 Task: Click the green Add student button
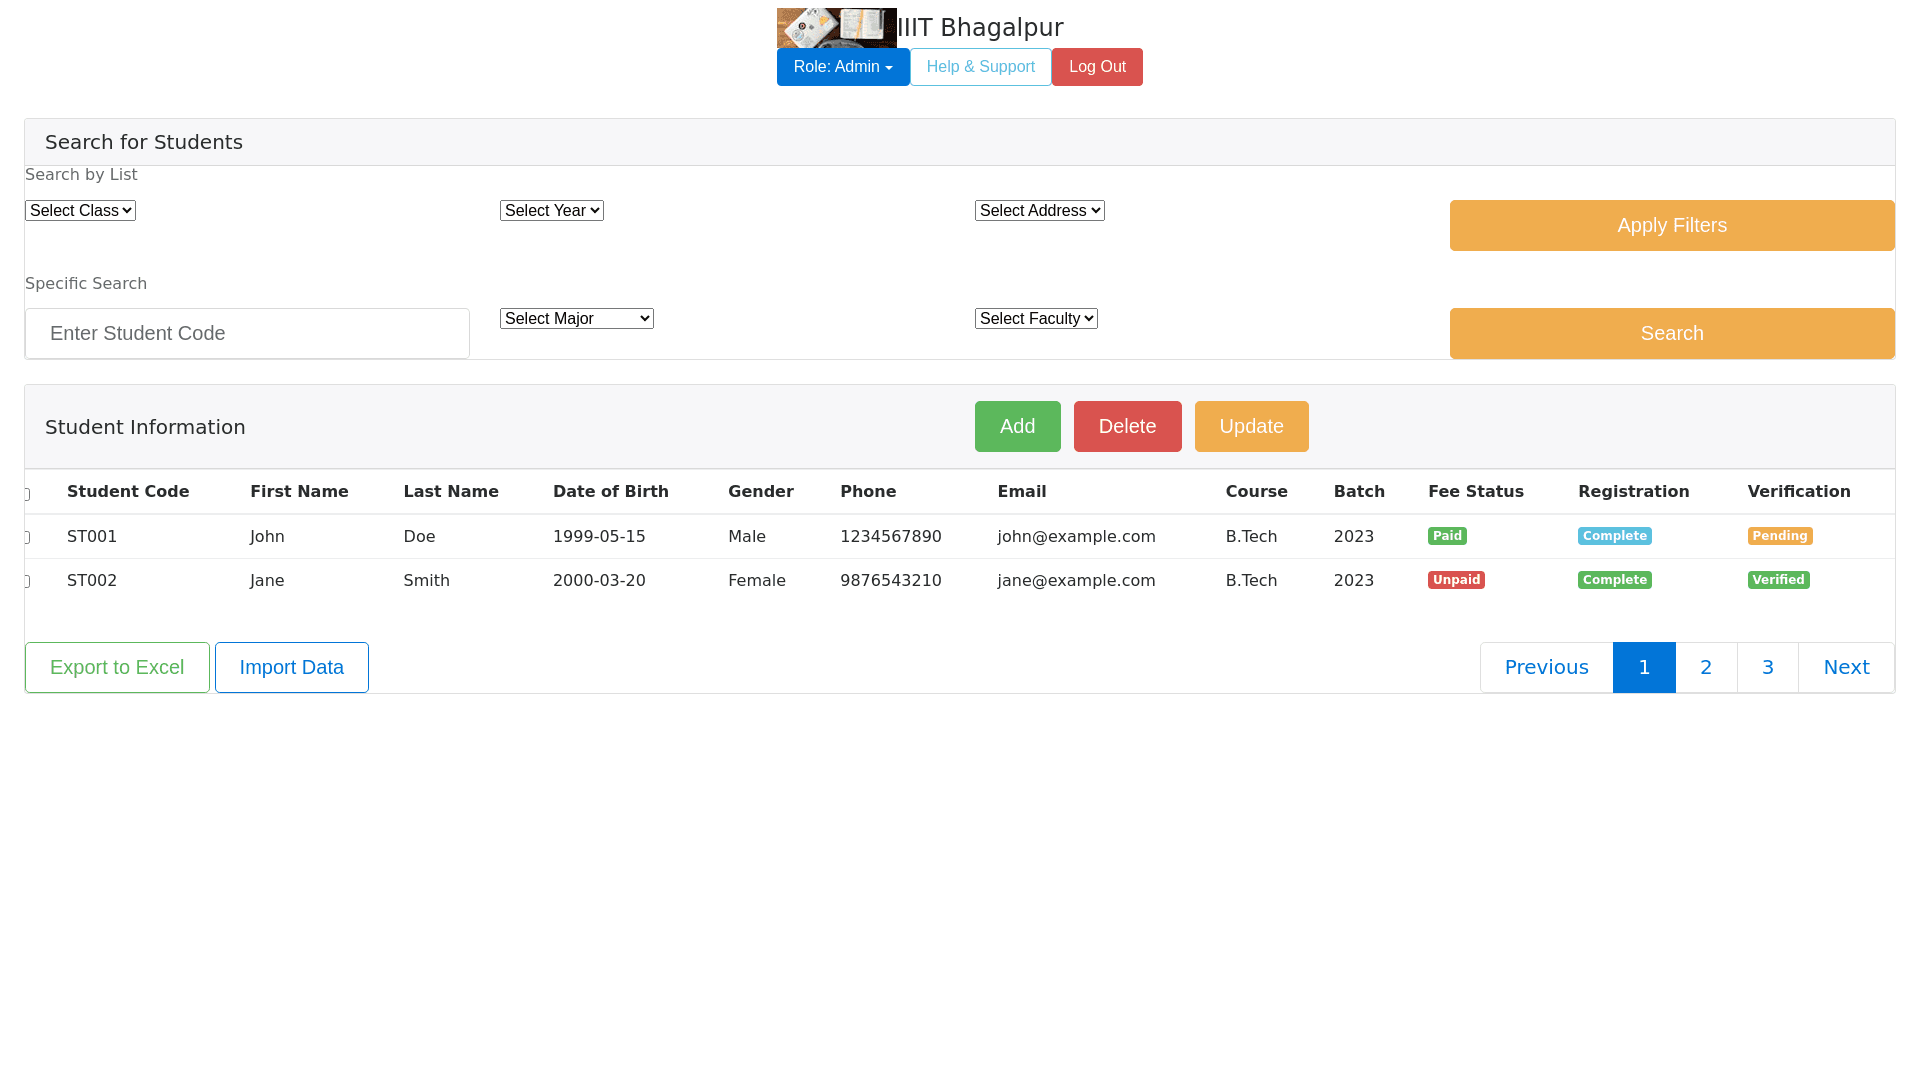coord(1017,427)
